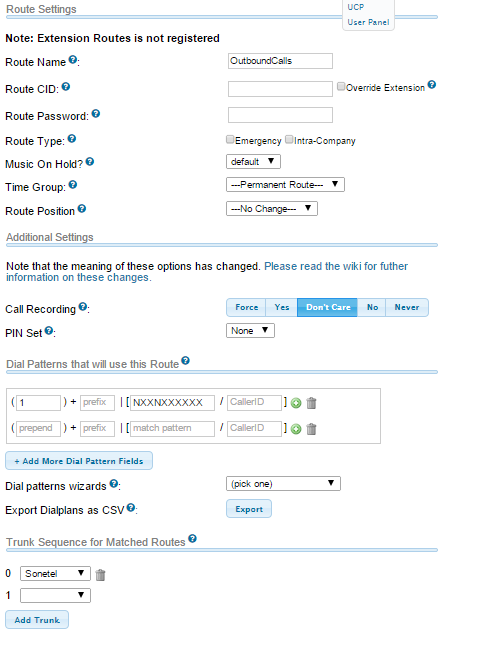Enable the Override Extension checkbox

341,86
